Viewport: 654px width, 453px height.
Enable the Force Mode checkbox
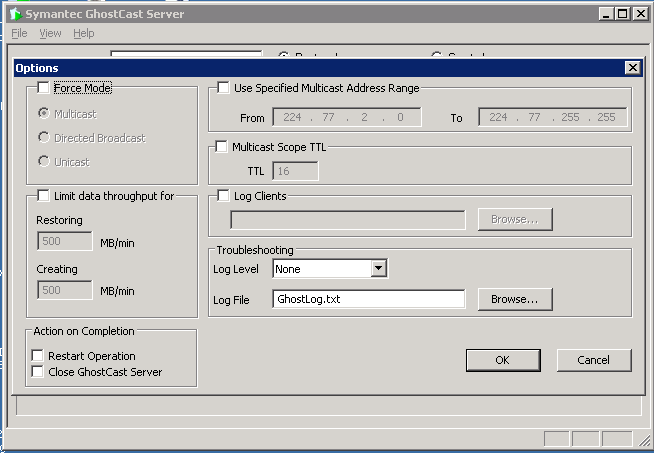(x=43, y=88)
